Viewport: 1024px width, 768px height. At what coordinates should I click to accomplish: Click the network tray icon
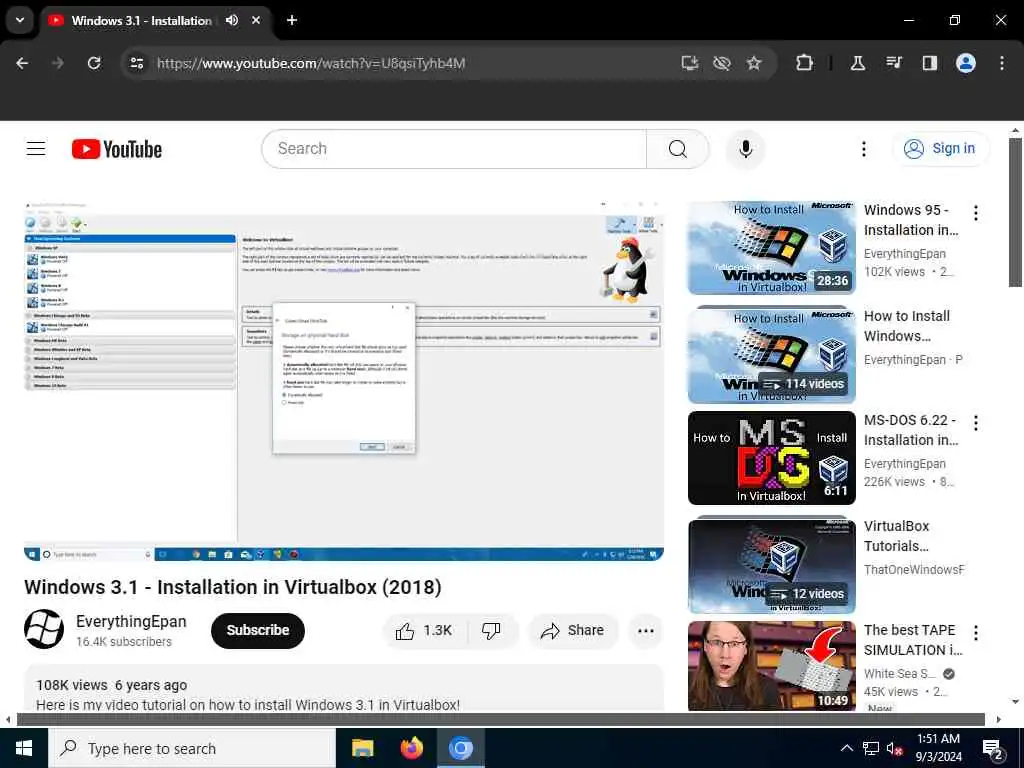[871, 748]
